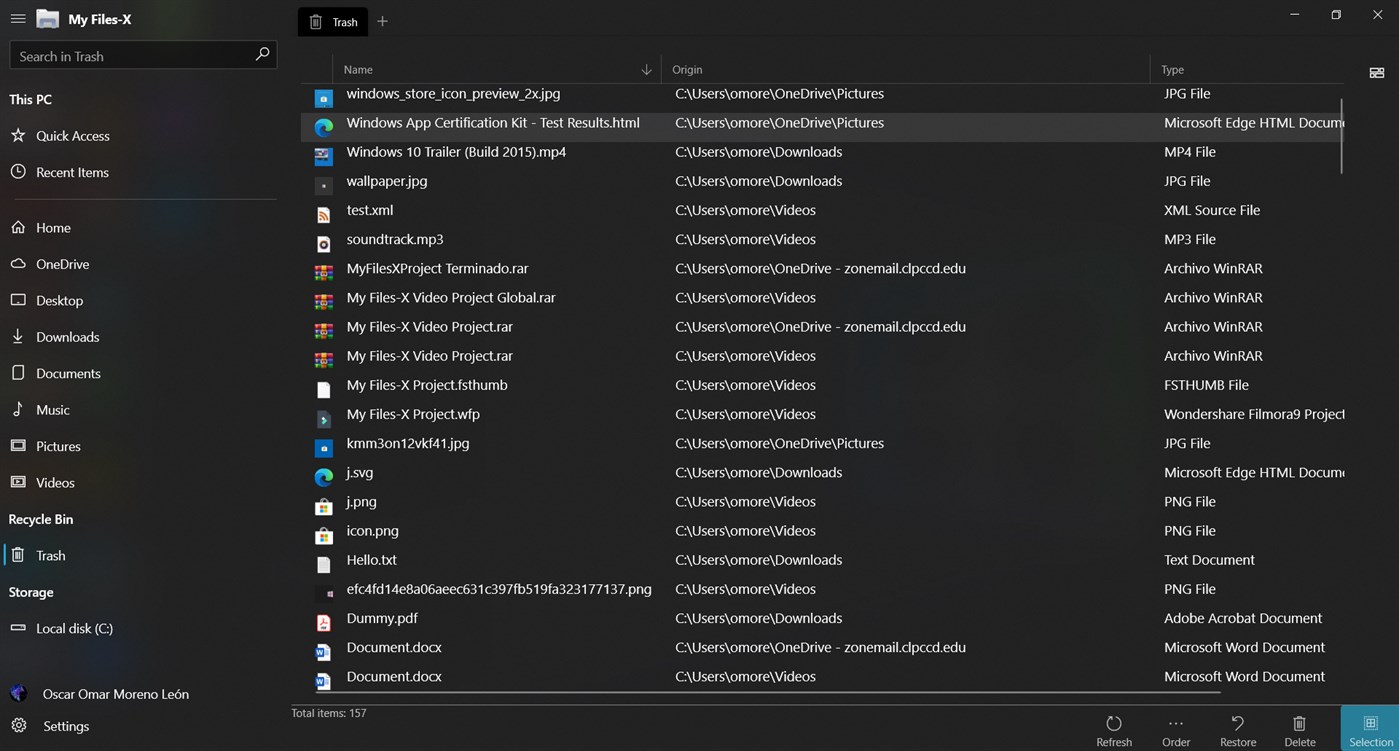This screenshot has height=751, width=1399.
Task: Expand the navigation hamburger menu
Action: (17, 18)
